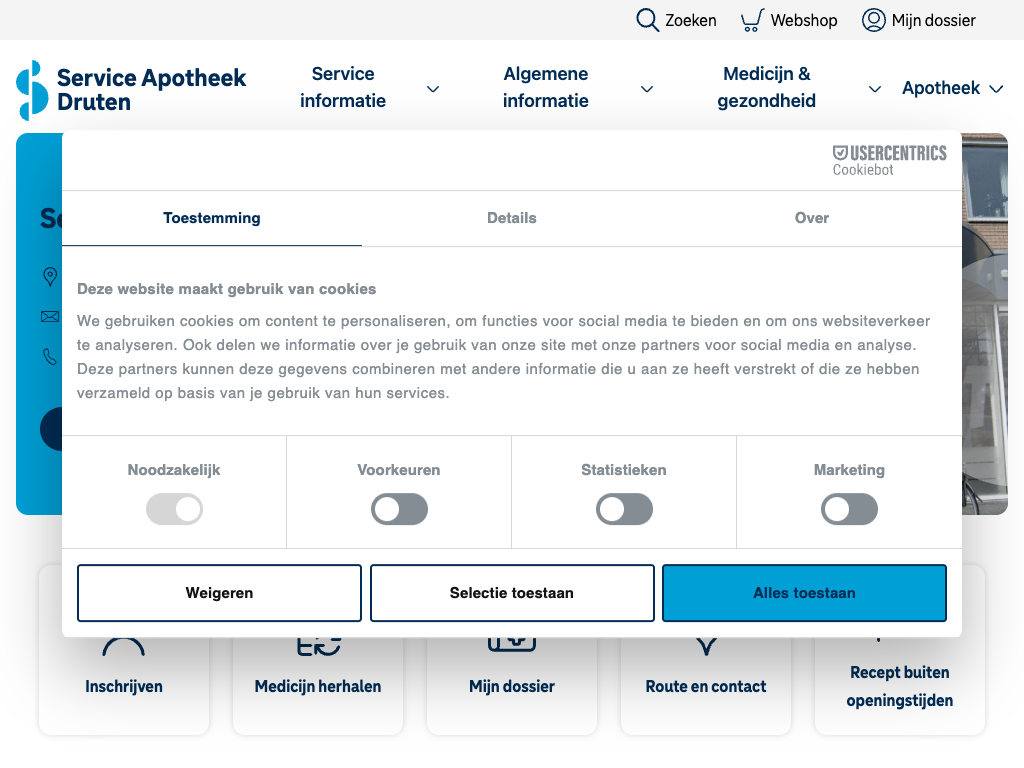Click the location pin icon
Image resolution: width=1024 pixels, height=768 pixels.
pos(49,277)
